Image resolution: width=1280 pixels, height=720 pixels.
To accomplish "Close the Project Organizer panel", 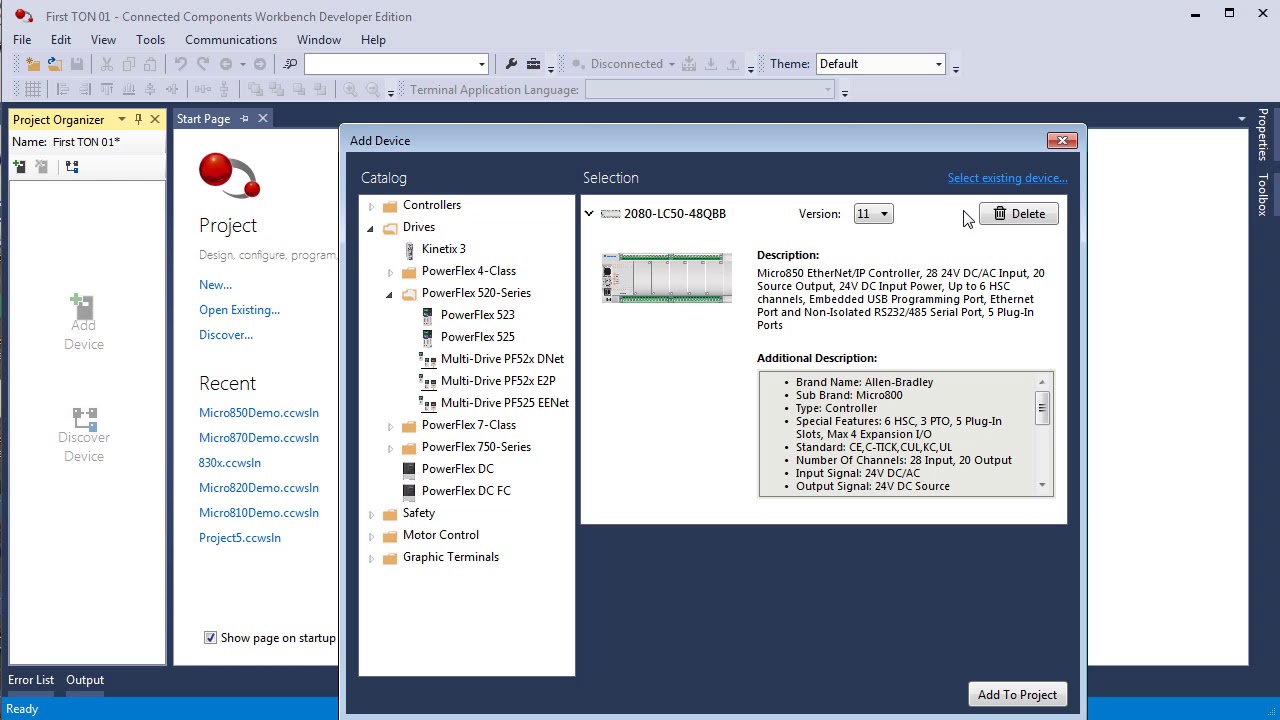I will coord(155,119).
